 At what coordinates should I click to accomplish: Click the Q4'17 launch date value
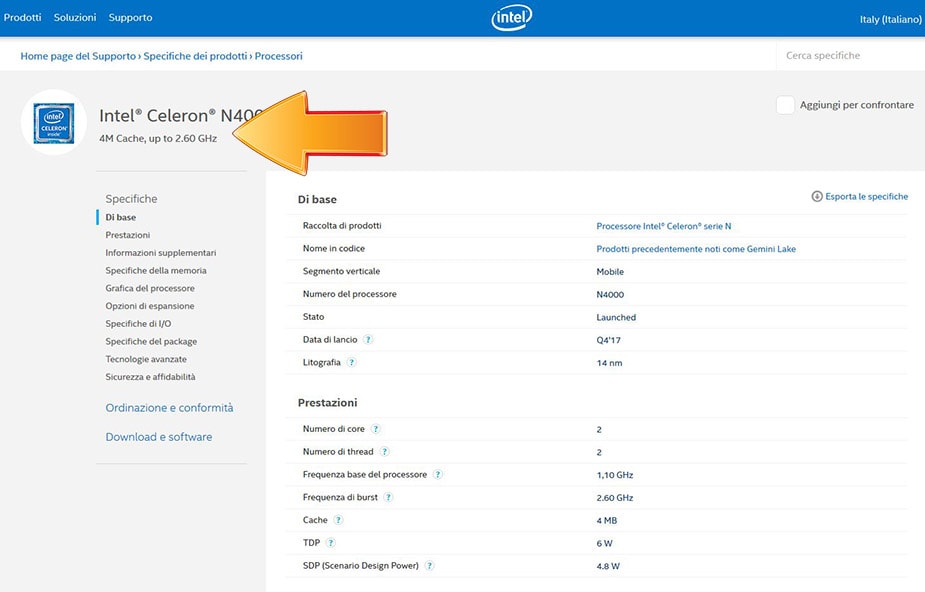click(608, 340)
